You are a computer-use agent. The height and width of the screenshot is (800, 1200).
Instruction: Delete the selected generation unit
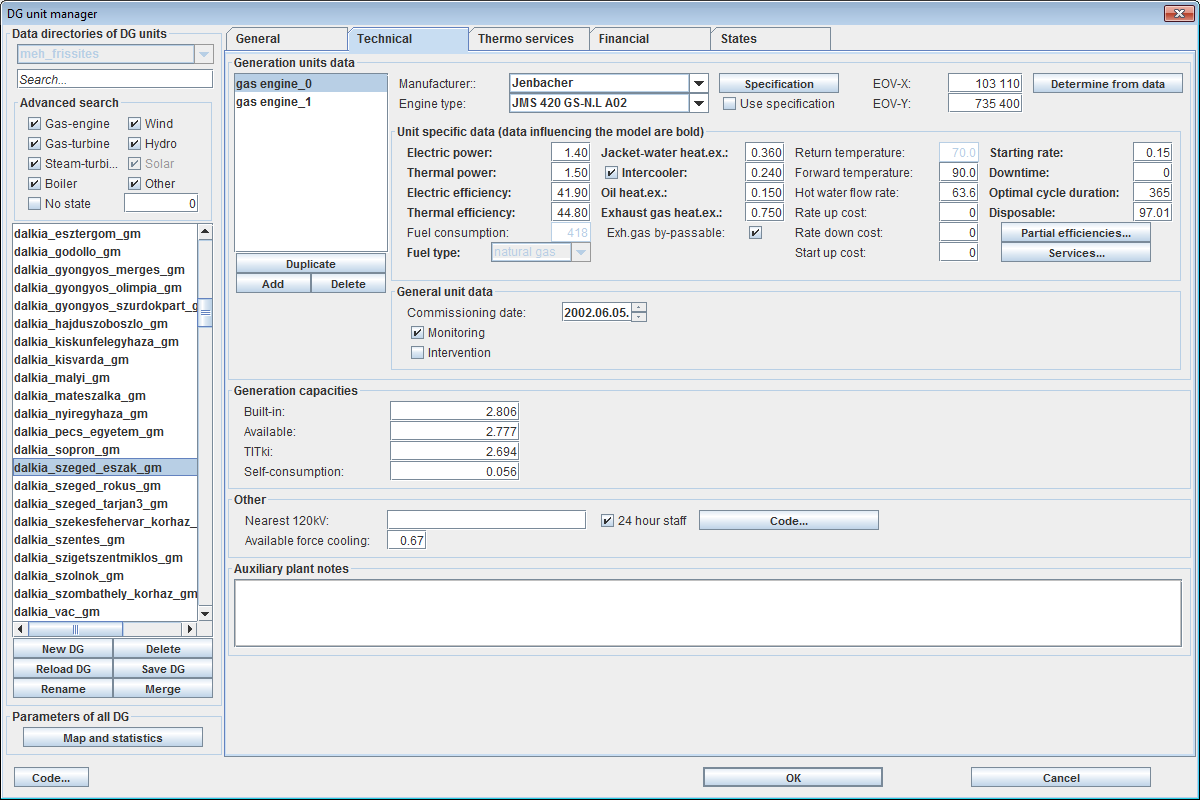[348, 284]
